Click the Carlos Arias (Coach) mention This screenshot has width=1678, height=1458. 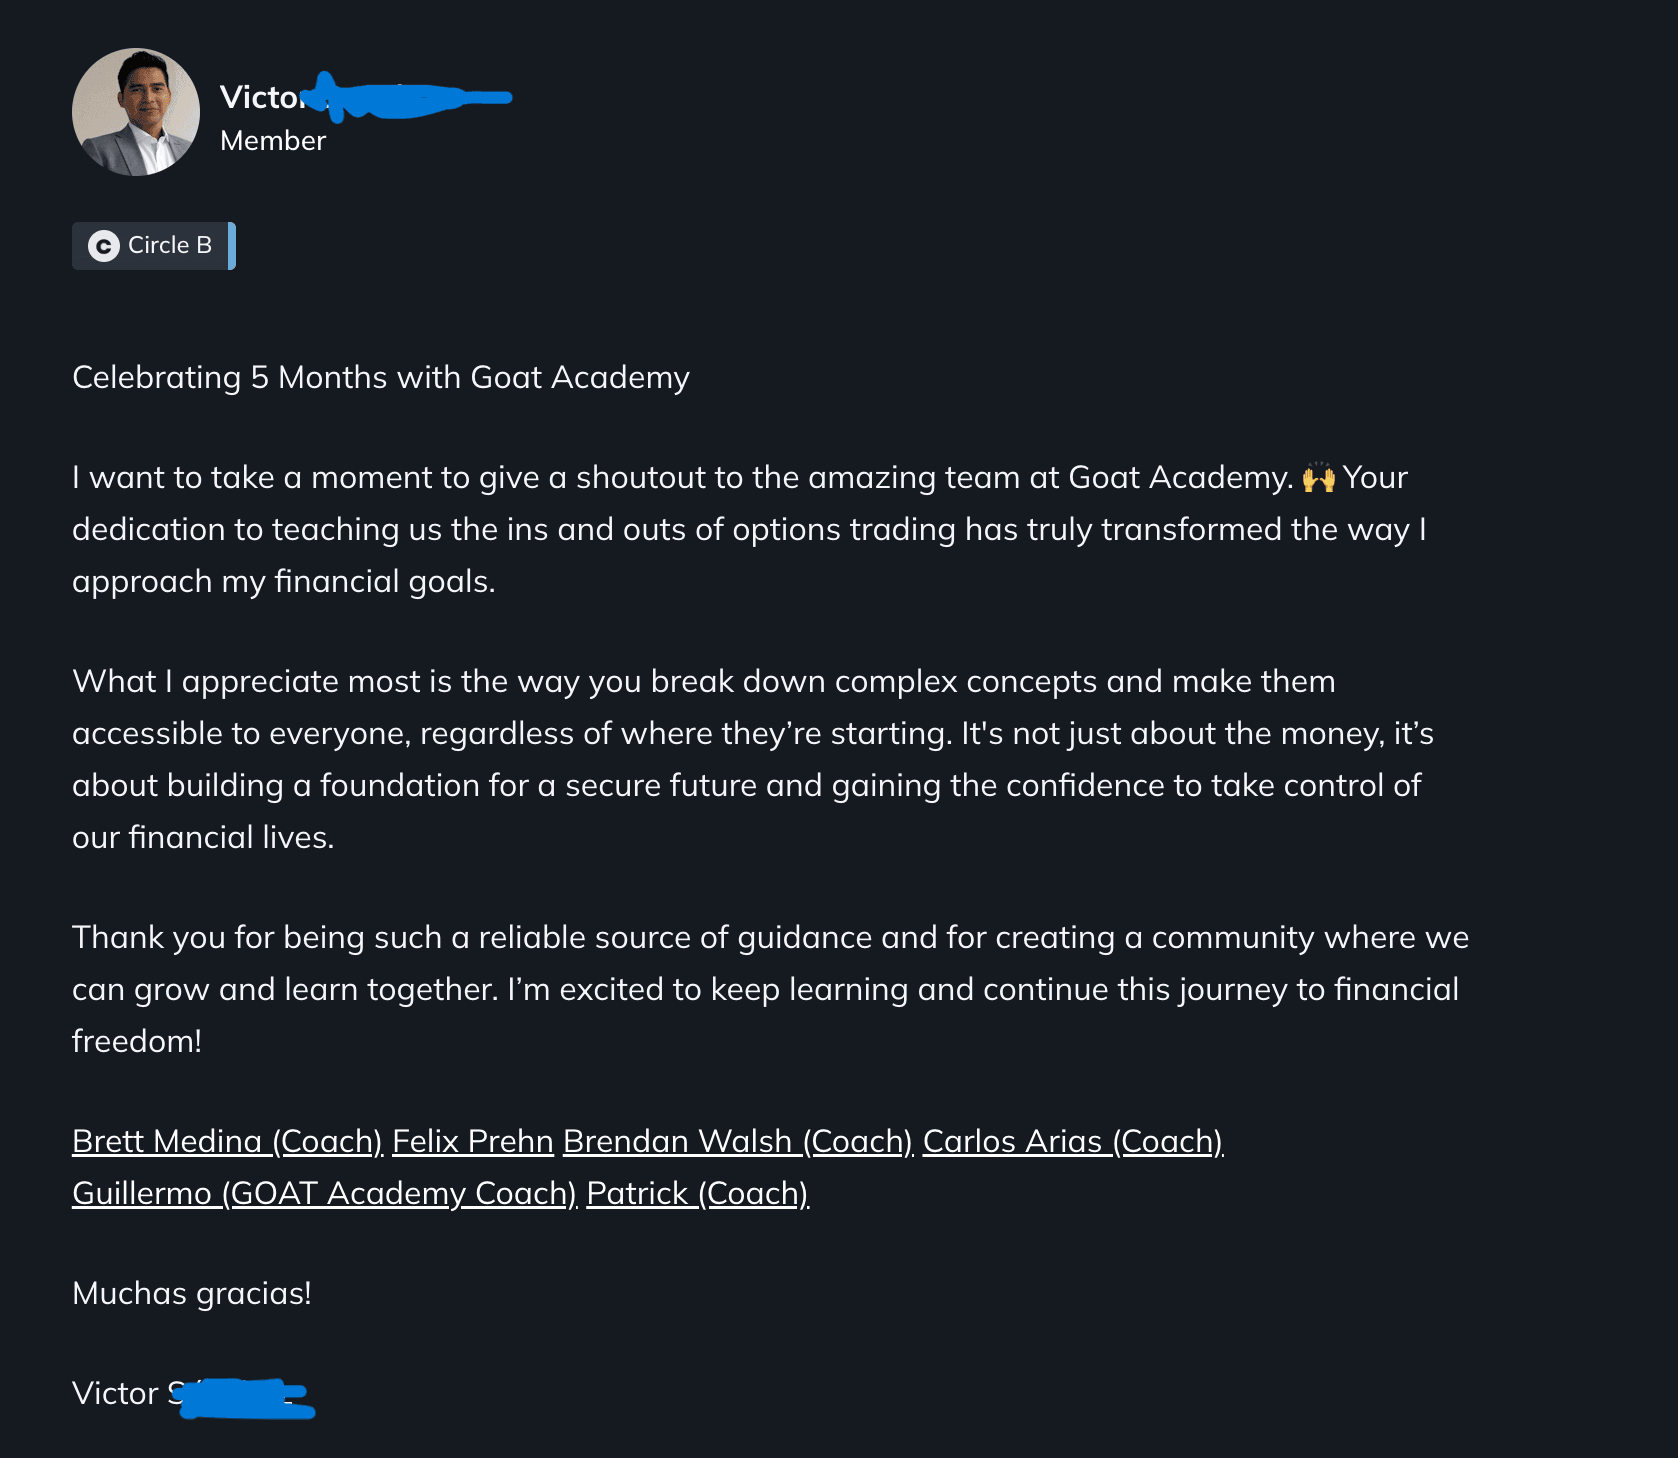(x=1072, y=1141)
